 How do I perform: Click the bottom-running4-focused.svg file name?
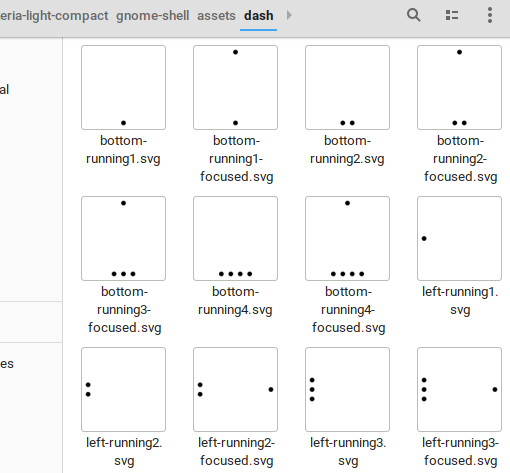(x=348, y=310)
